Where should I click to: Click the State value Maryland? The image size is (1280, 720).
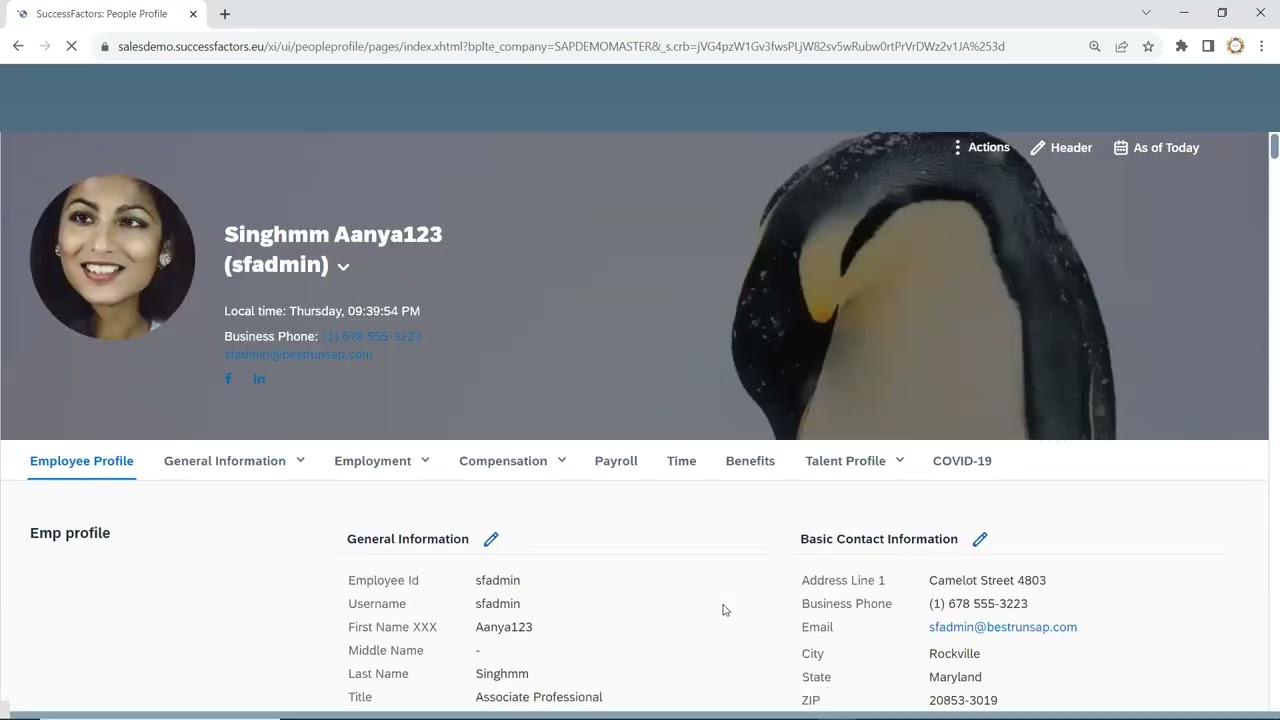click(955, 677)
